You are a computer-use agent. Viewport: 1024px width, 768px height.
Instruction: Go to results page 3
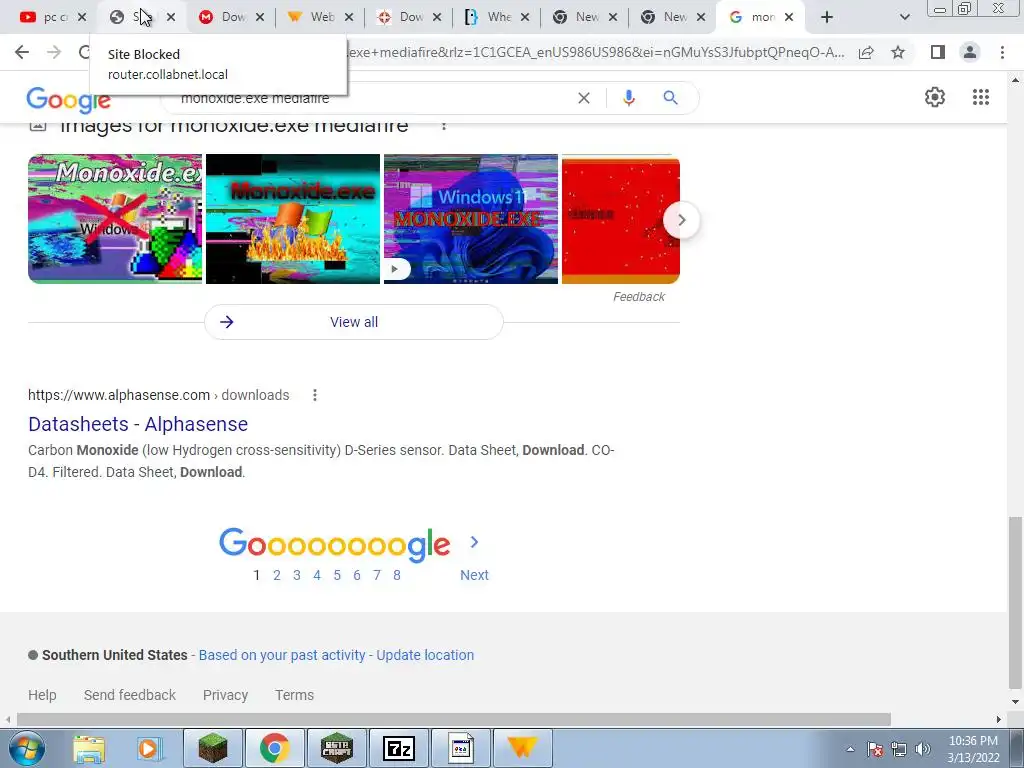[296, 575]
